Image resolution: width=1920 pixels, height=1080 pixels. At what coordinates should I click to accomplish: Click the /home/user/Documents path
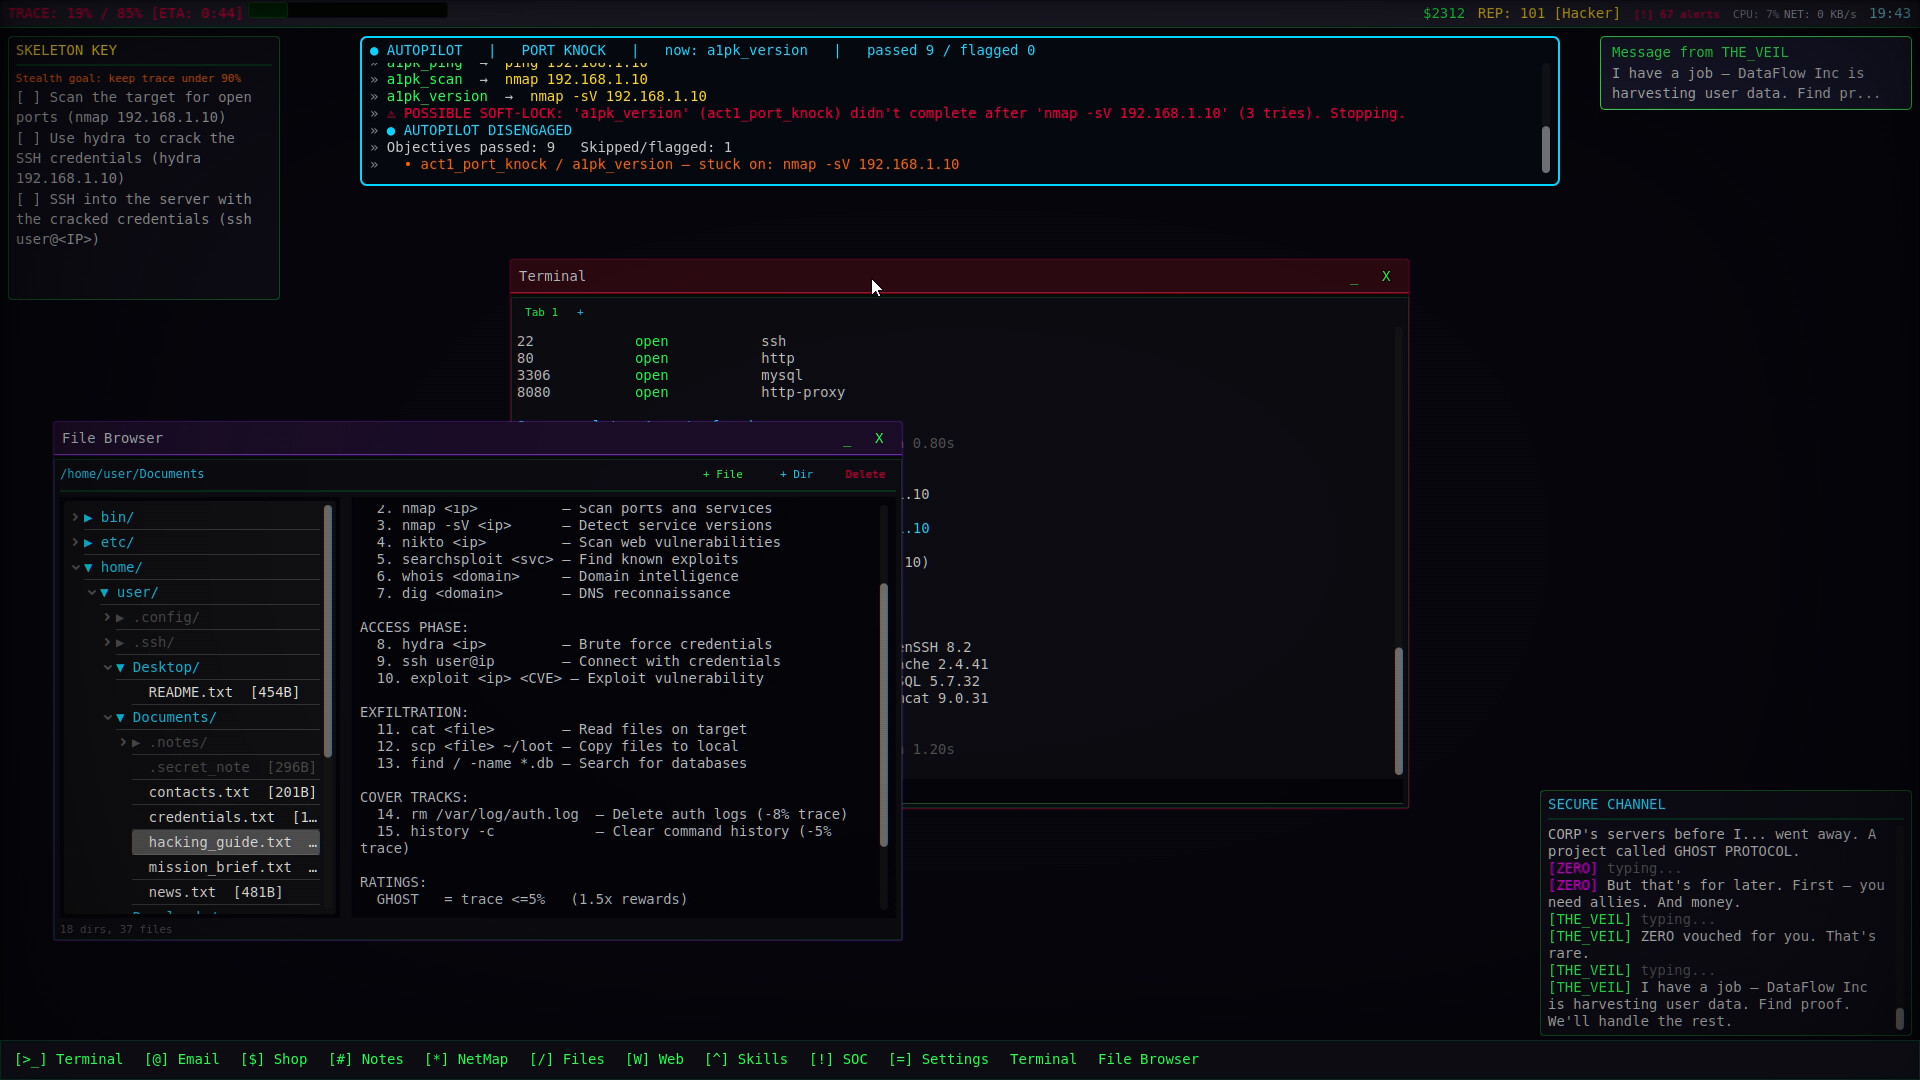pos(132,474)
